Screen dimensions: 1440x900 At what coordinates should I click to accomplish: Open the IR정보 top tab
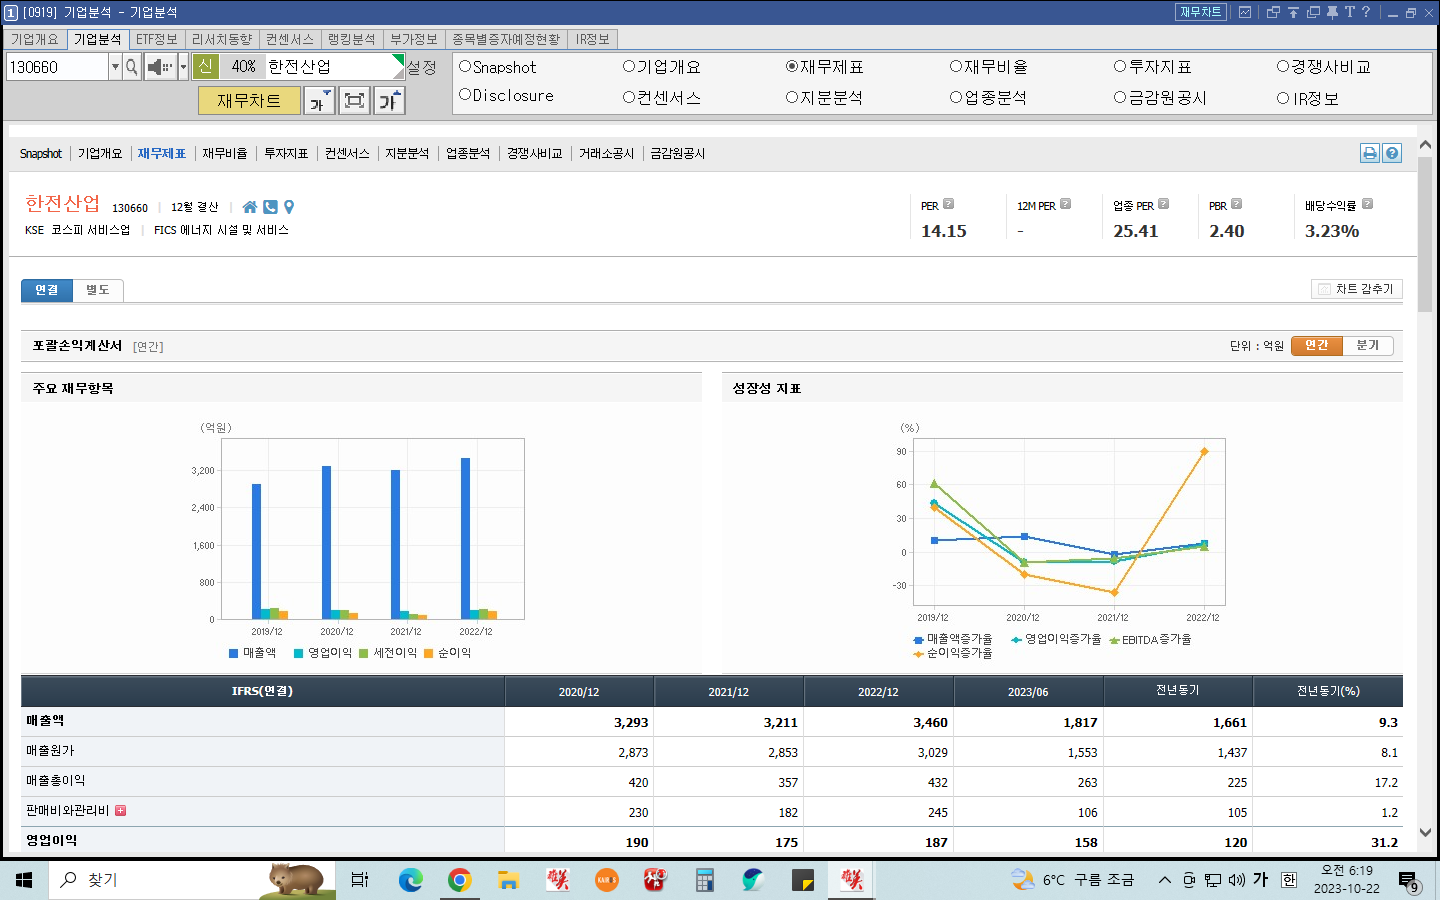593,39
